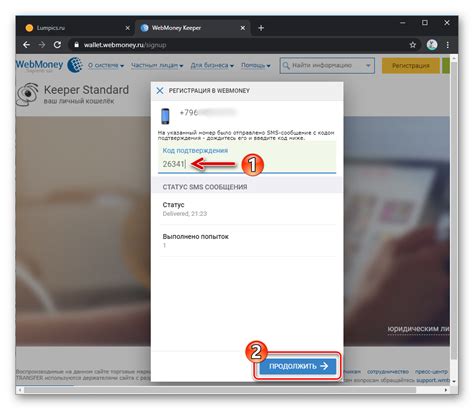
Task: Click 'Delivered, 21:23' status text
Action: pyautogui.click(x=185, y=214)
